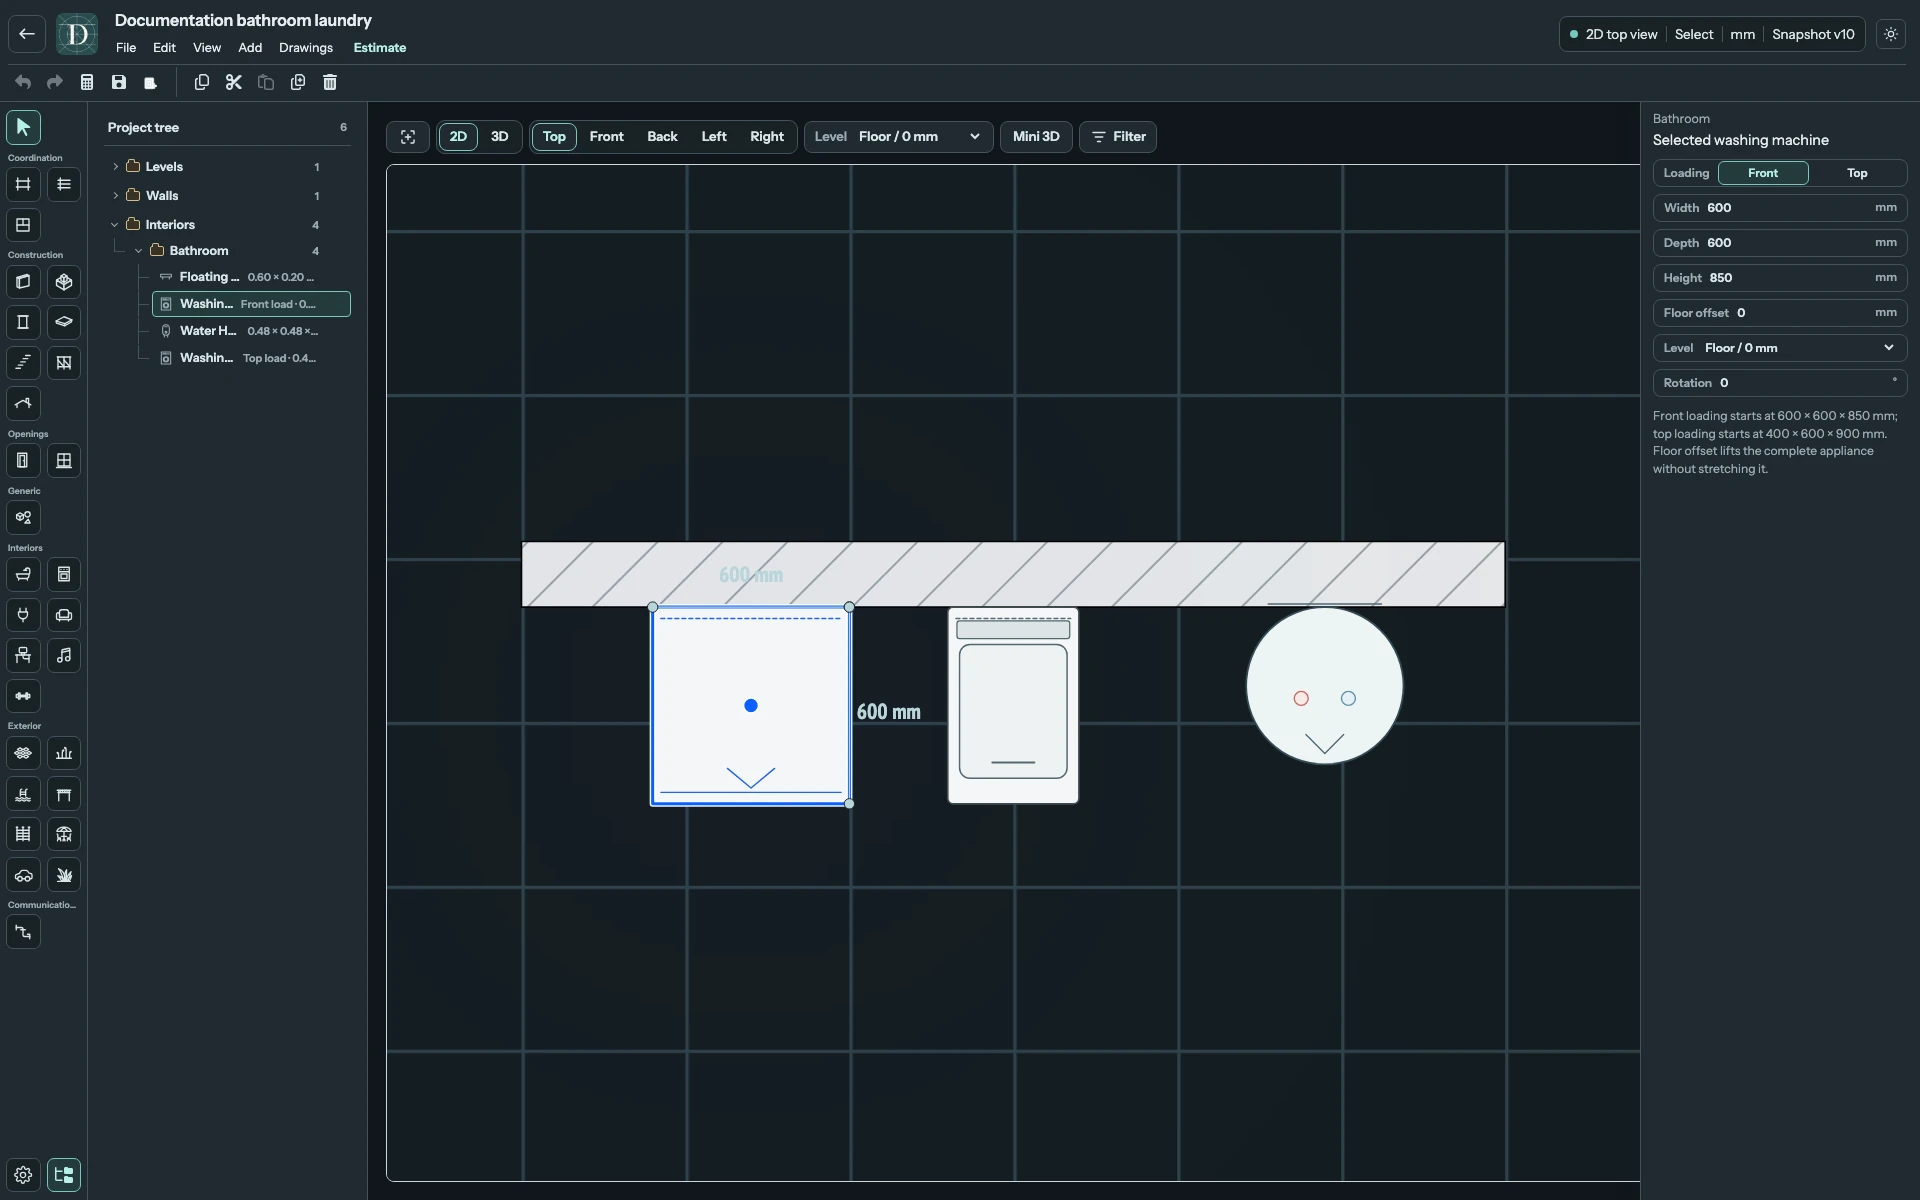Select the plant vegetation tool
The image size is (1920, 1200).
[x=64, y=875]
